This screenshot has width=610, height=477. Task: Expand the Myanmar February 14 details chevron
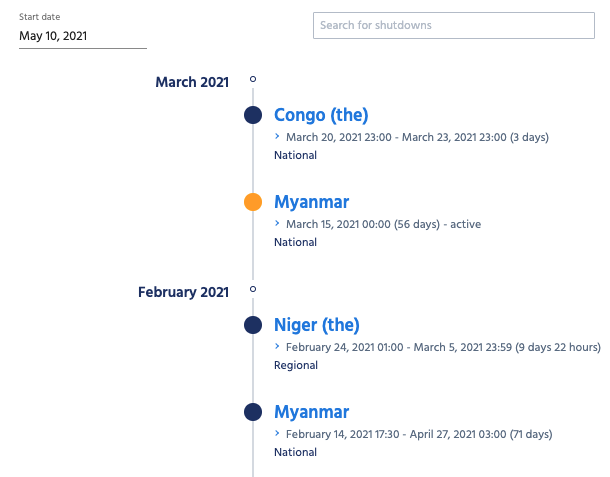pyautogui.click(x=278, y=433)
